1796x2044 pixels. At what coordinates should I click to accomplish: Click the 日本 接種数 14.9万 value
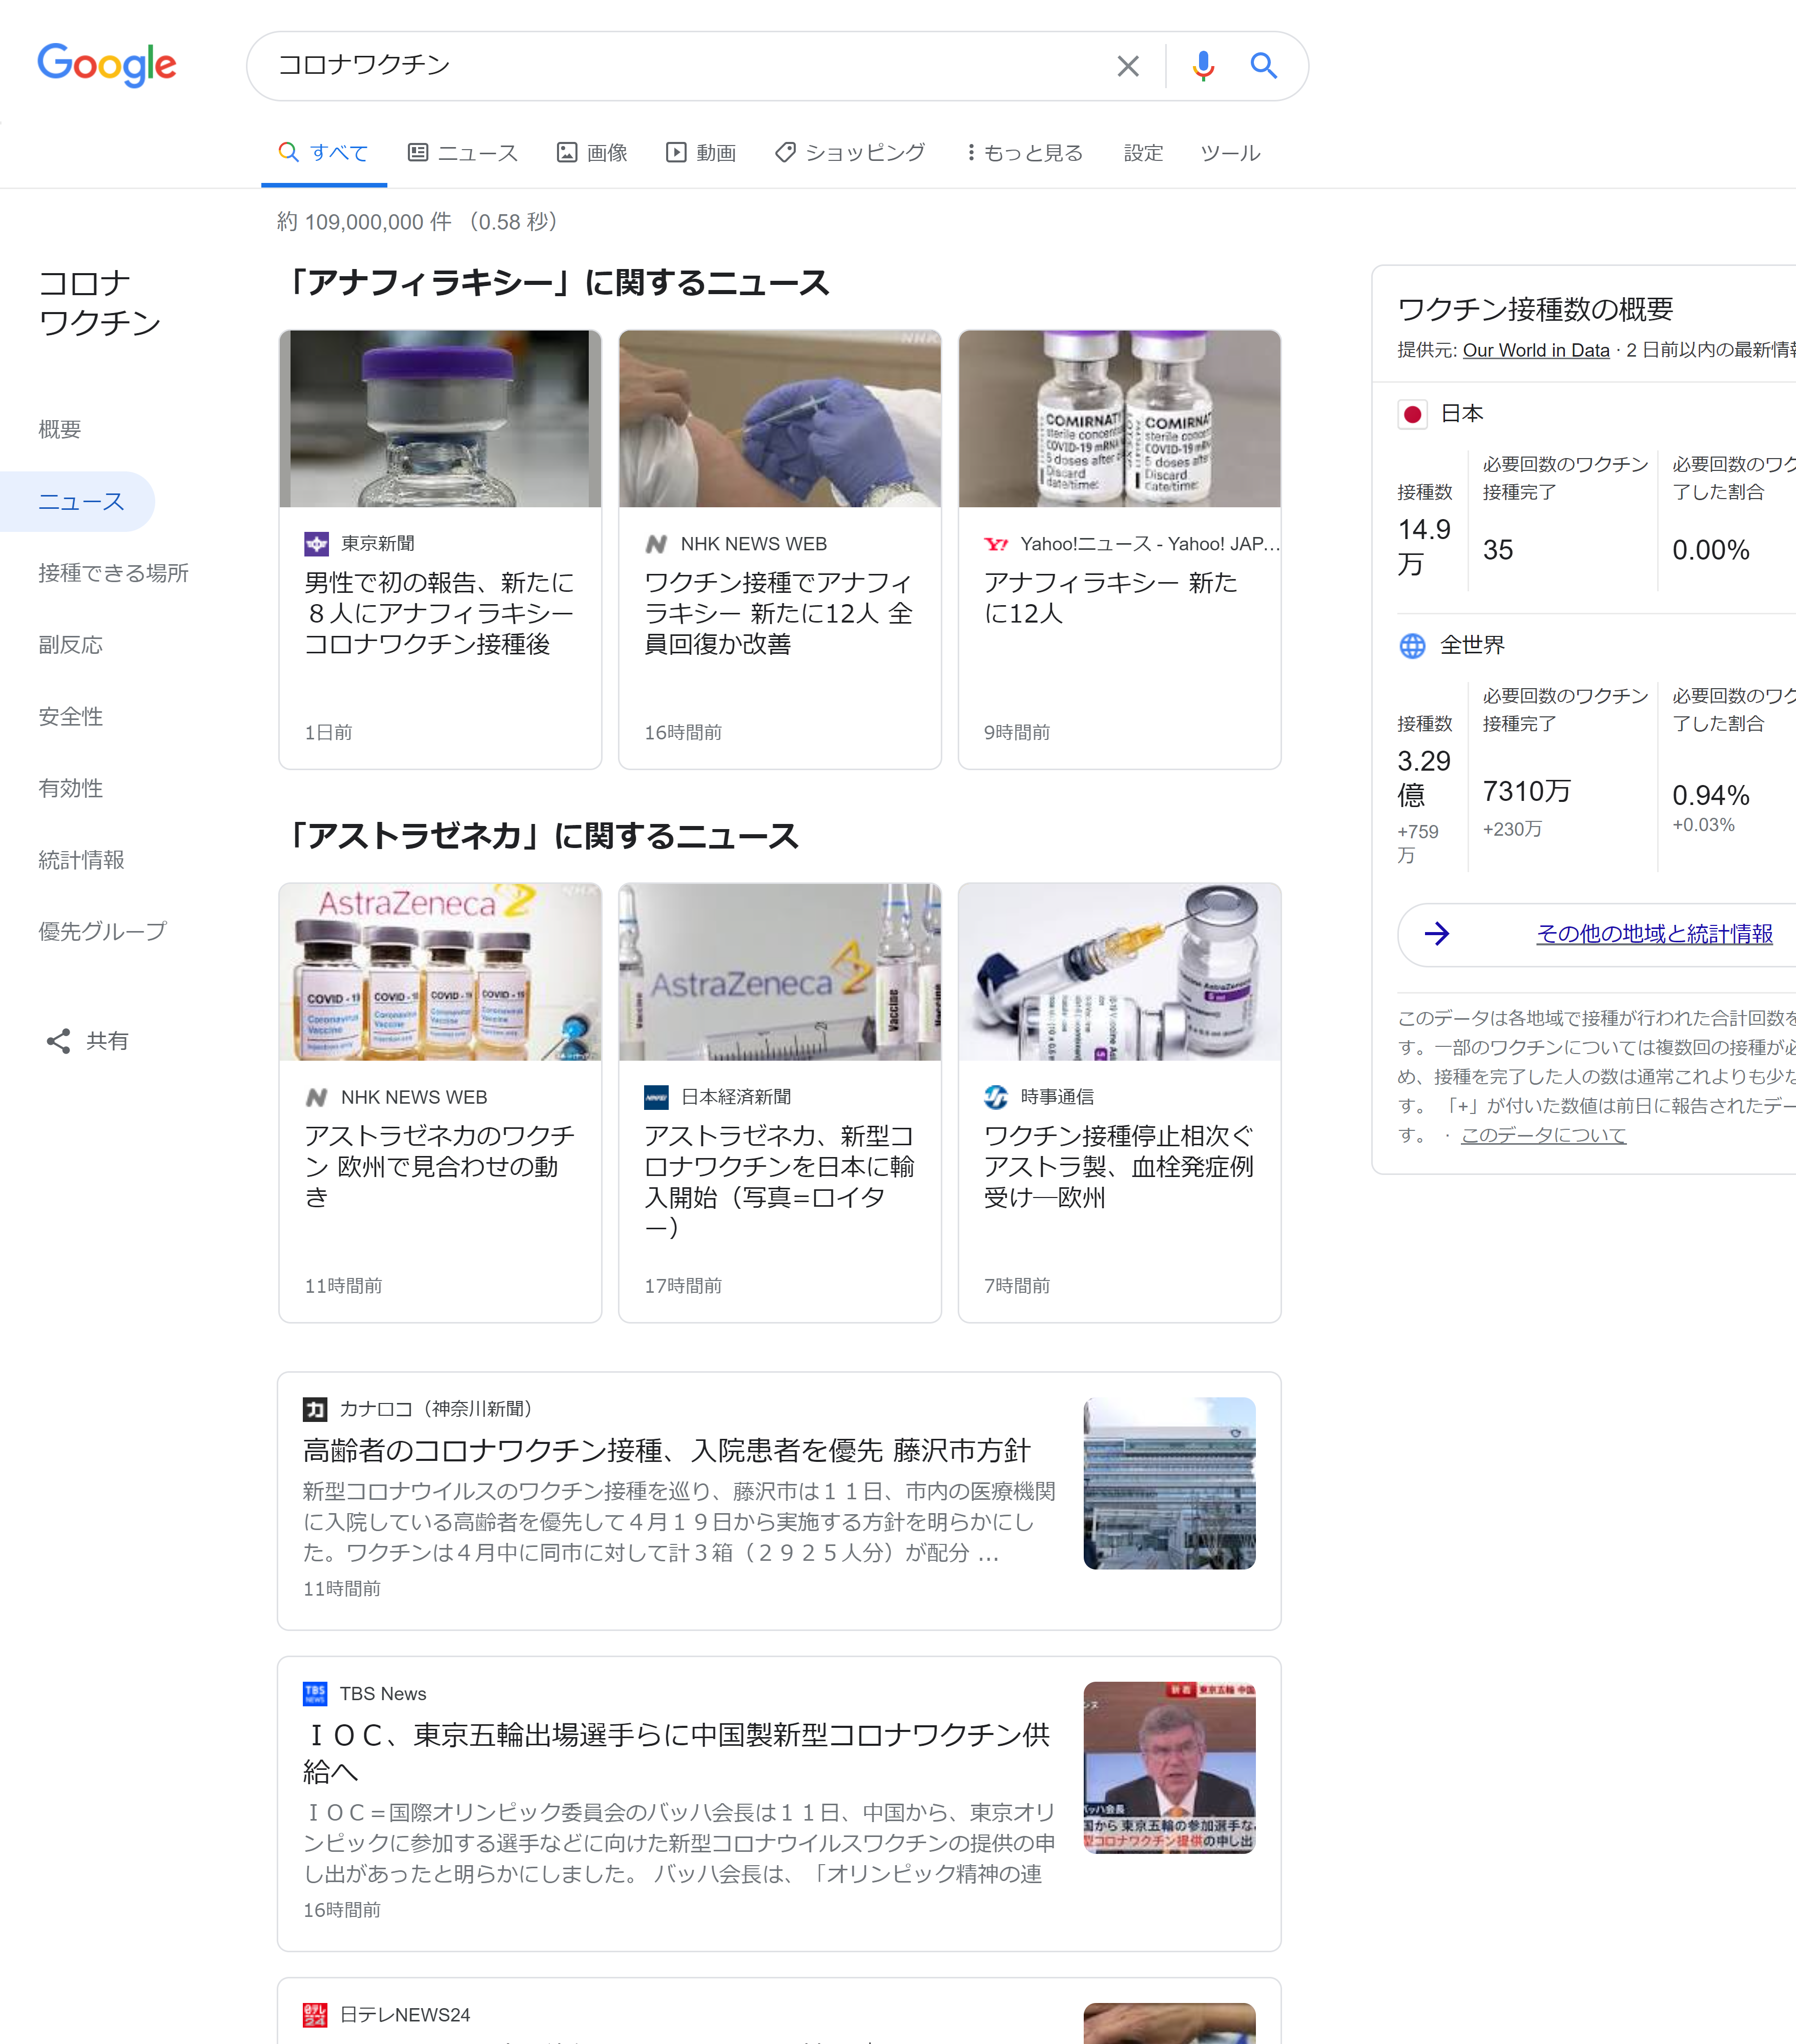pyautogui.click(x=1424, y=546)
